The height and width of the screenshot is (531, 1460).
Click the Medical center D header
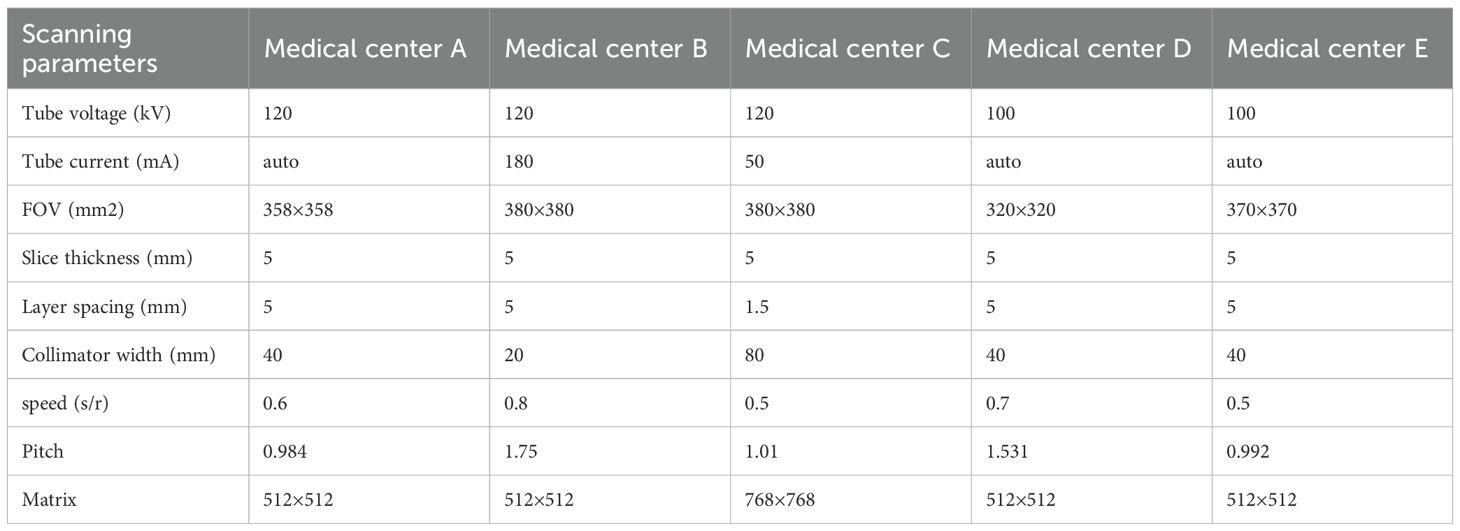click(x=1089, y=50)
